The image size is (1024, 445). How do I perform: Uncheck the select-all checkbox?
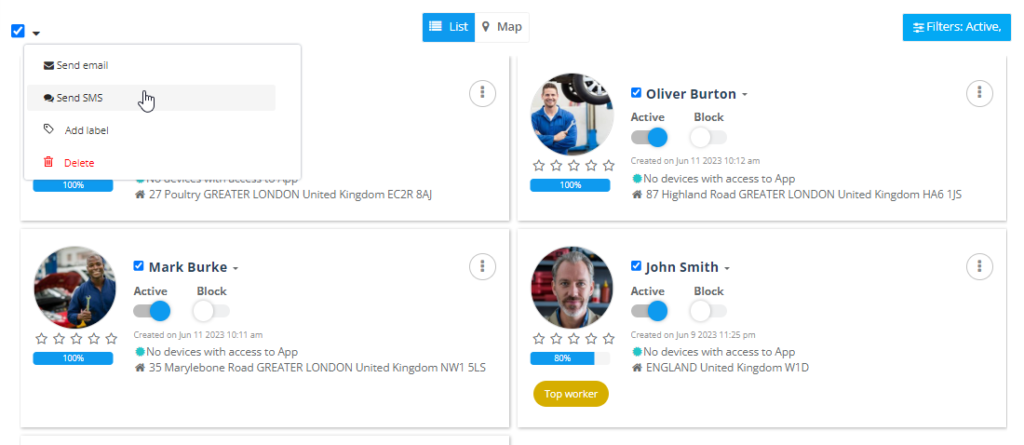pyautogui.click(x=18, y=31)
